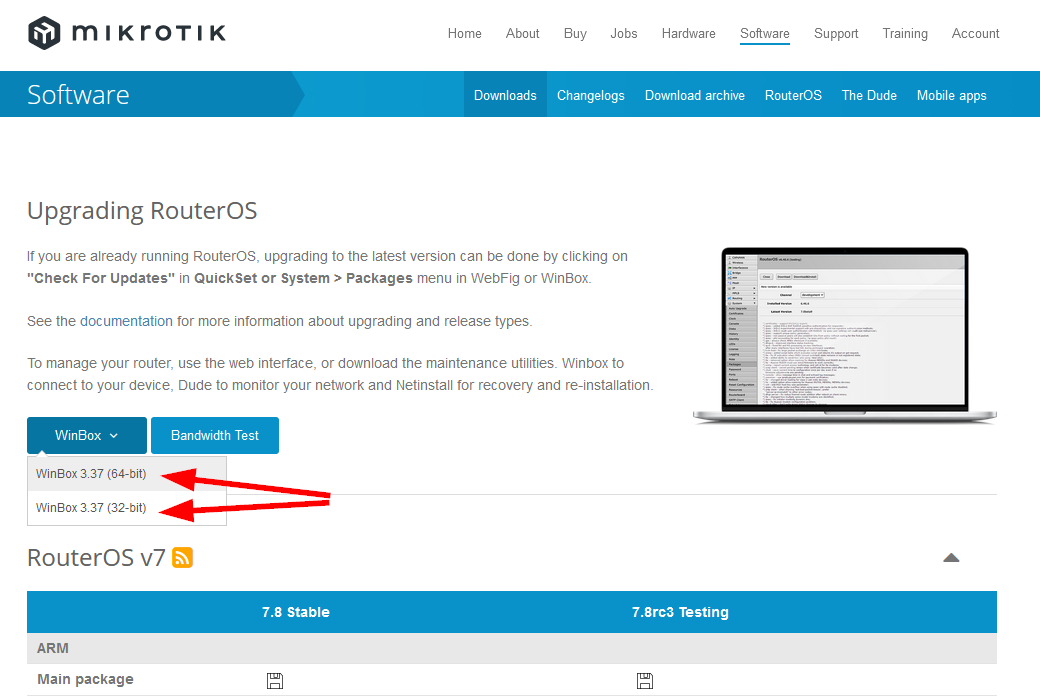This screenshot has width=1040, height=698.
Task: Open the Mobile apps tab
Action: coord(951,95)
